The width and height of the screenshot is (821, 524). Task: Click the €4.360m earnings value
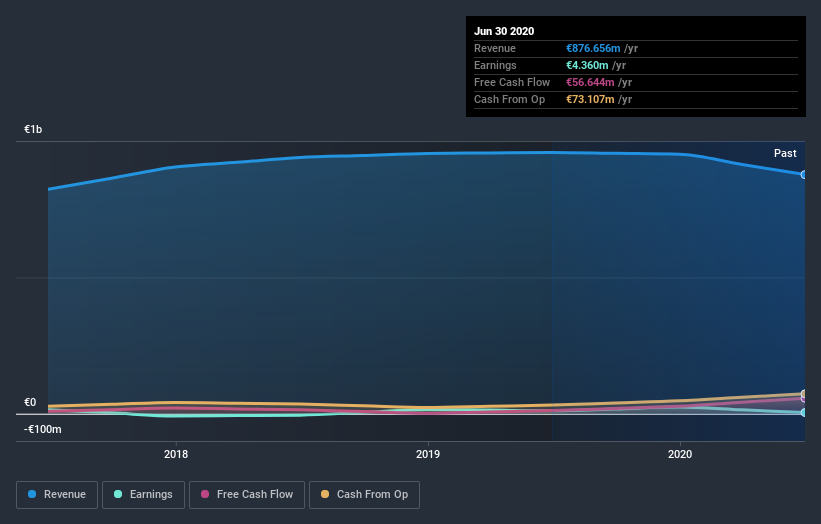pyautogui.click(x=587, y=65)
